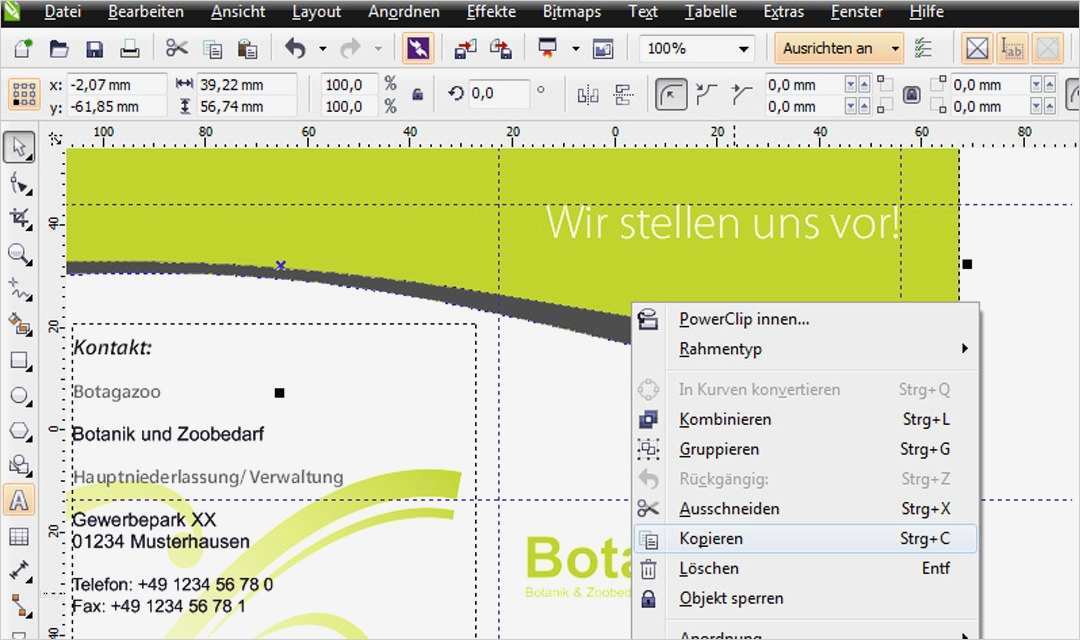Open the Bitmaps menu
Viewport: 1080px width, 640px height.
tap(571, 11)
